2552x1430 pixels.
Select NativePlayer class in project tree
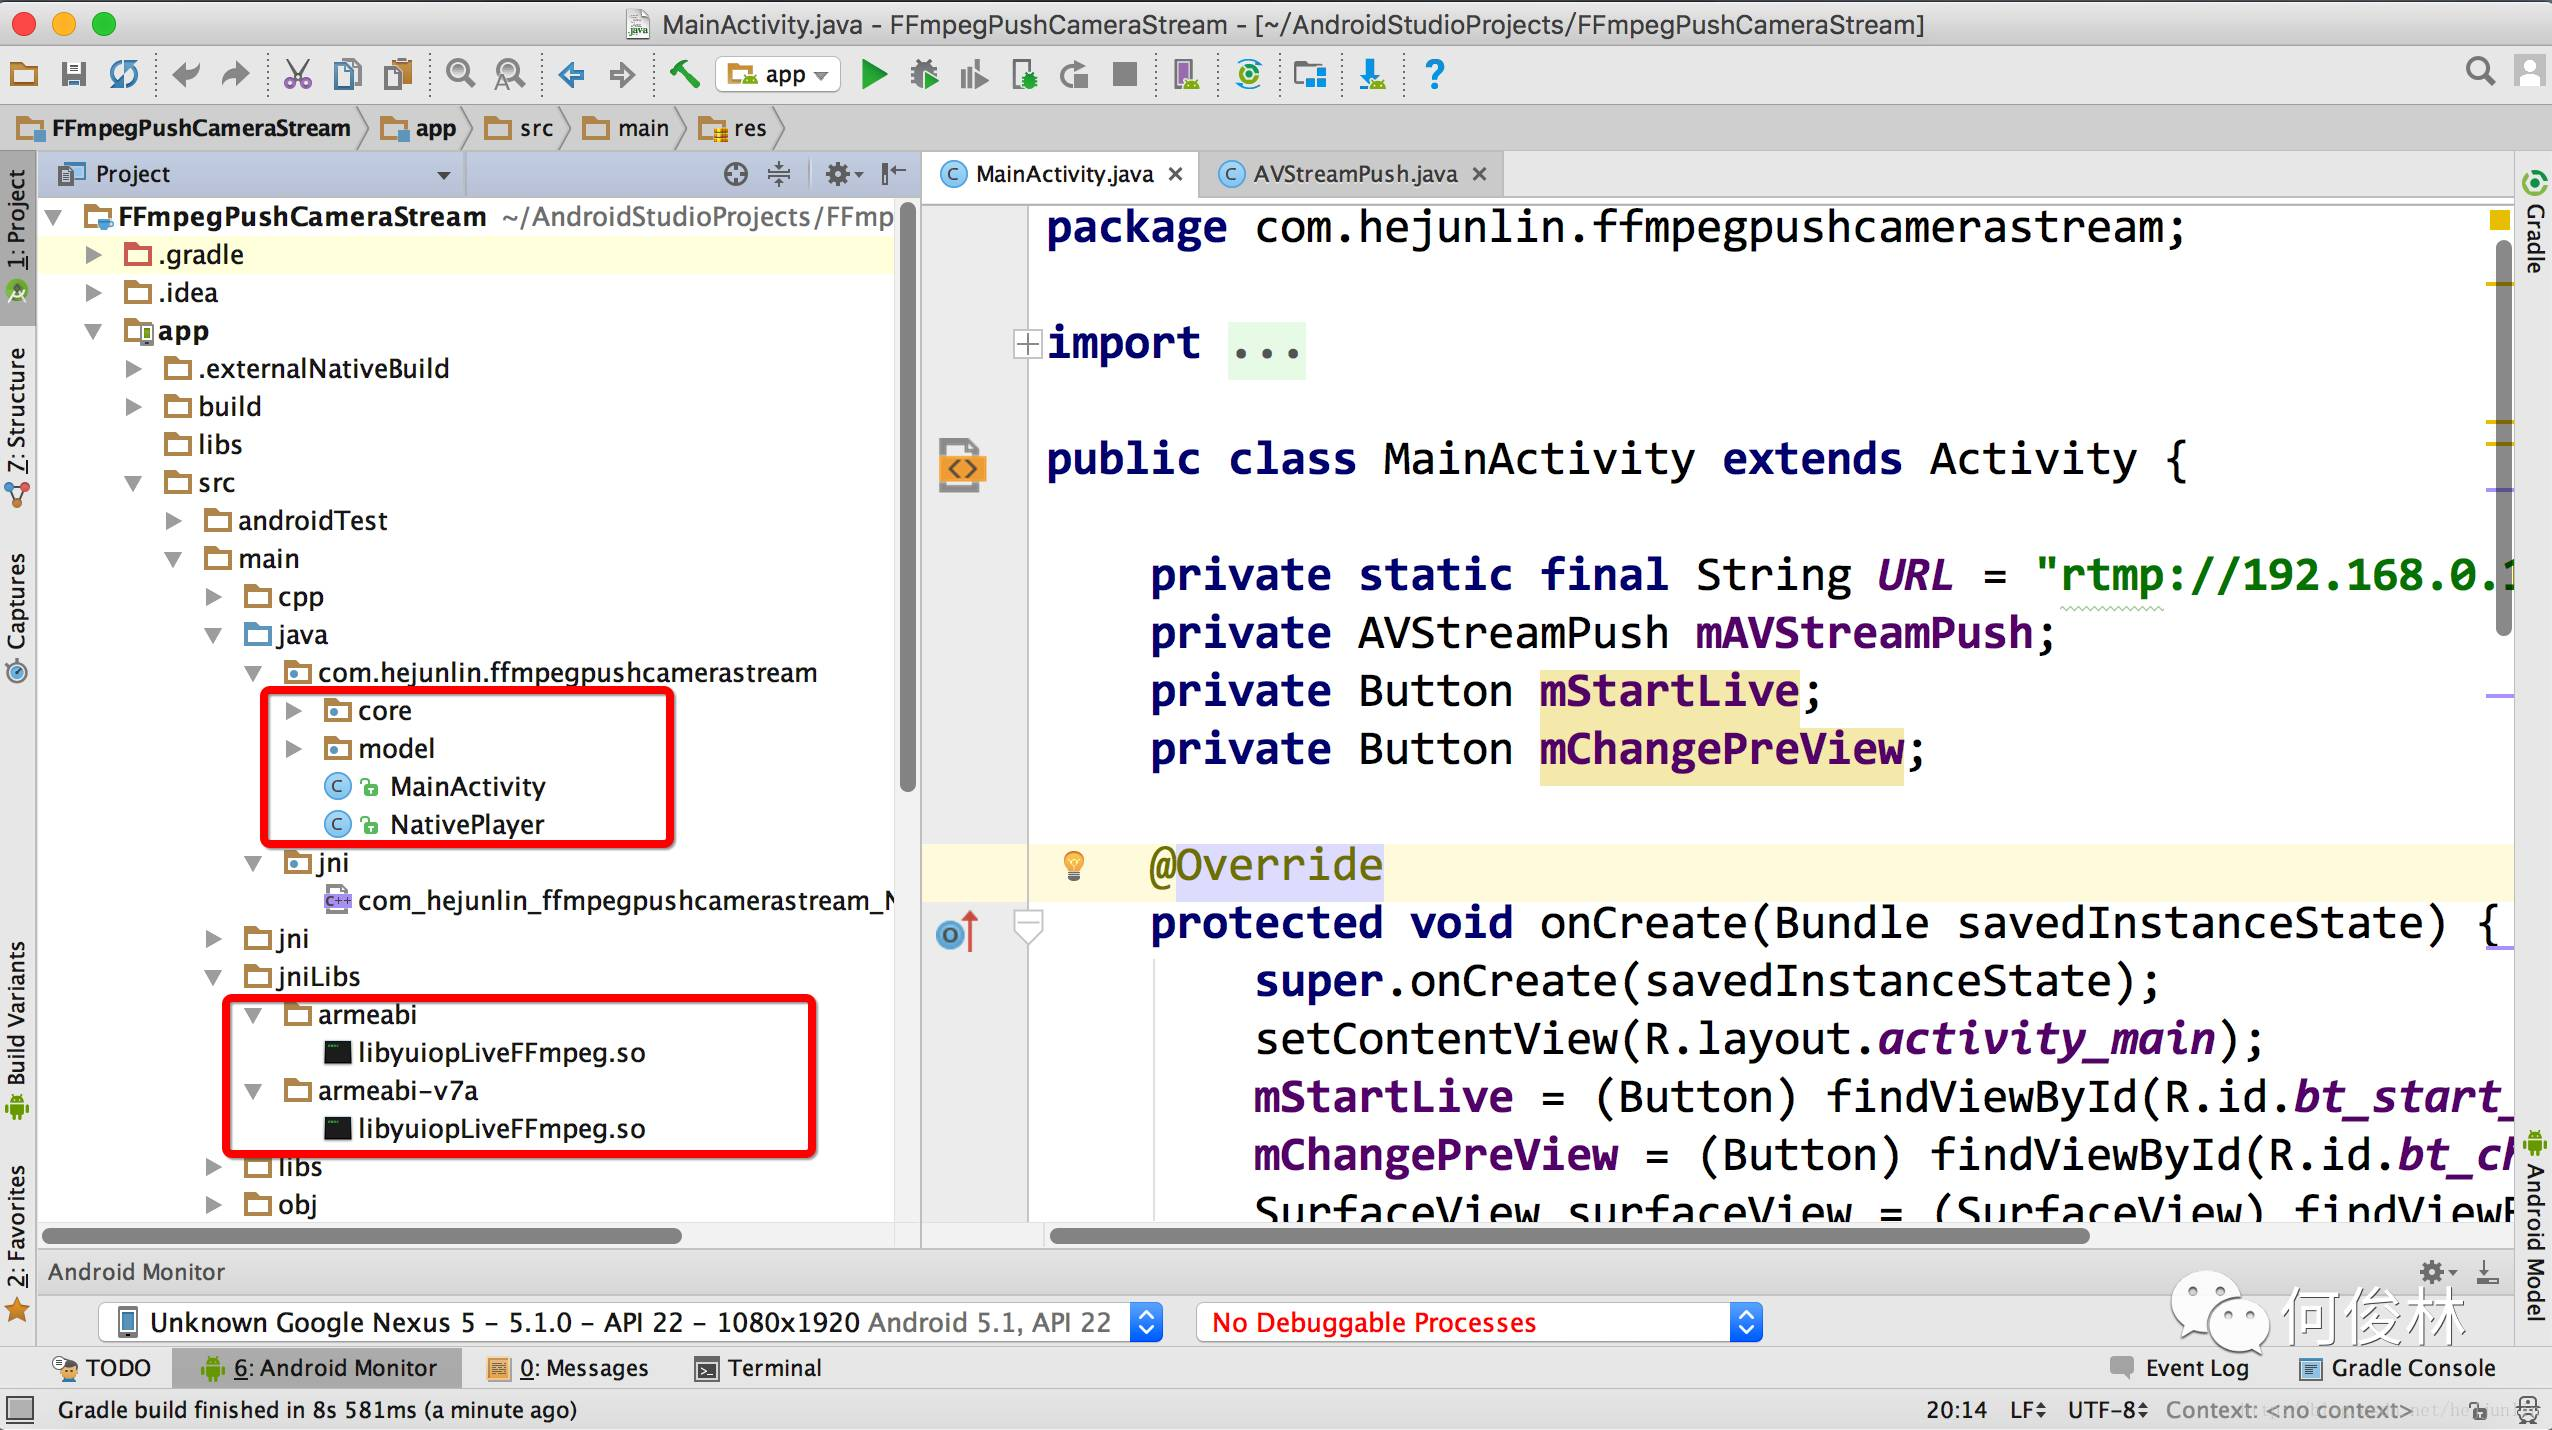pyautogui.click(x=466, y=825)
